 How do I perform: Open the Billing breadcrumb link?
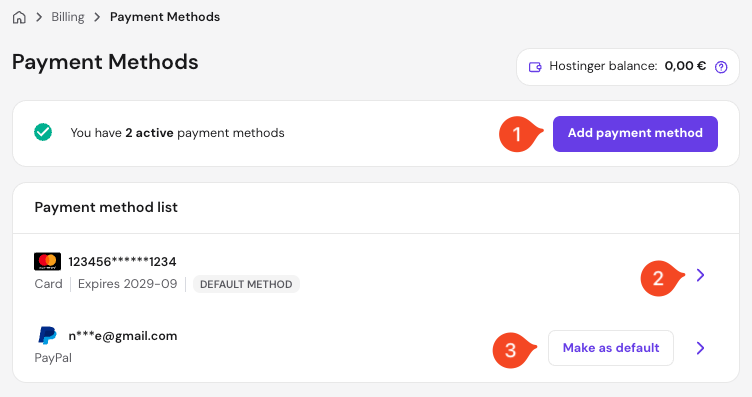pos(68,17)
